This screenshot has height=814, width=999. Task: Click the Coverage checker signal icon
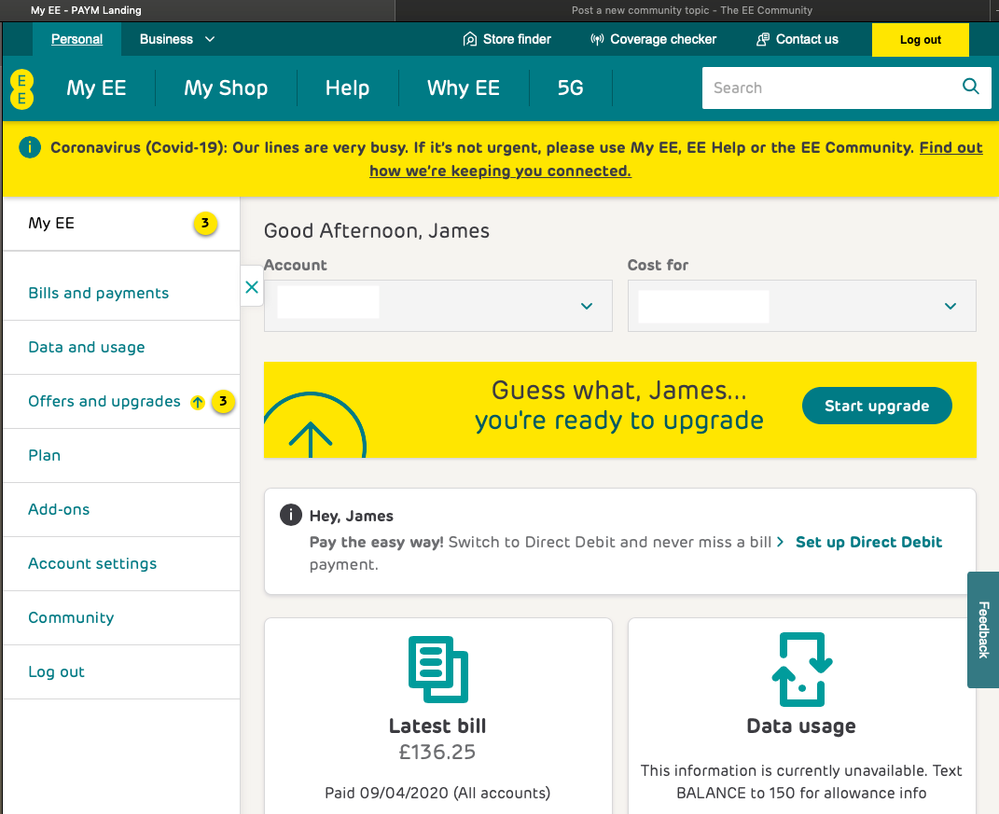coord(597,39)
